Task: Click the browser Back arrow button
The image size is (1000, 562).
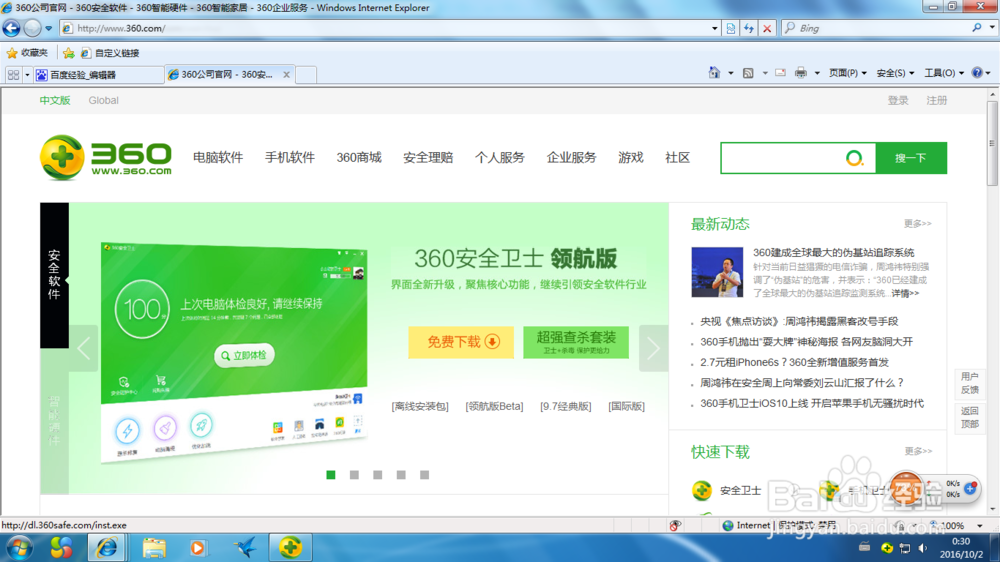Action: pos(11,28)
